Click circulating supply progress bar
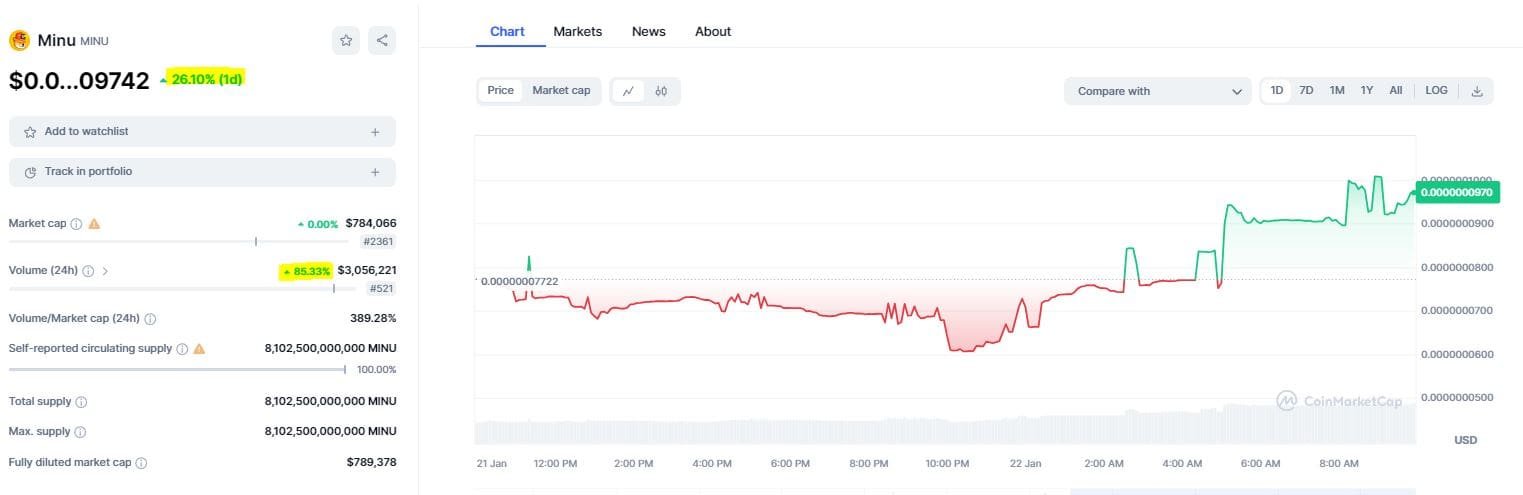This screenshot has height=495, width=1523. pyautogui.click(x=177, y=370)
